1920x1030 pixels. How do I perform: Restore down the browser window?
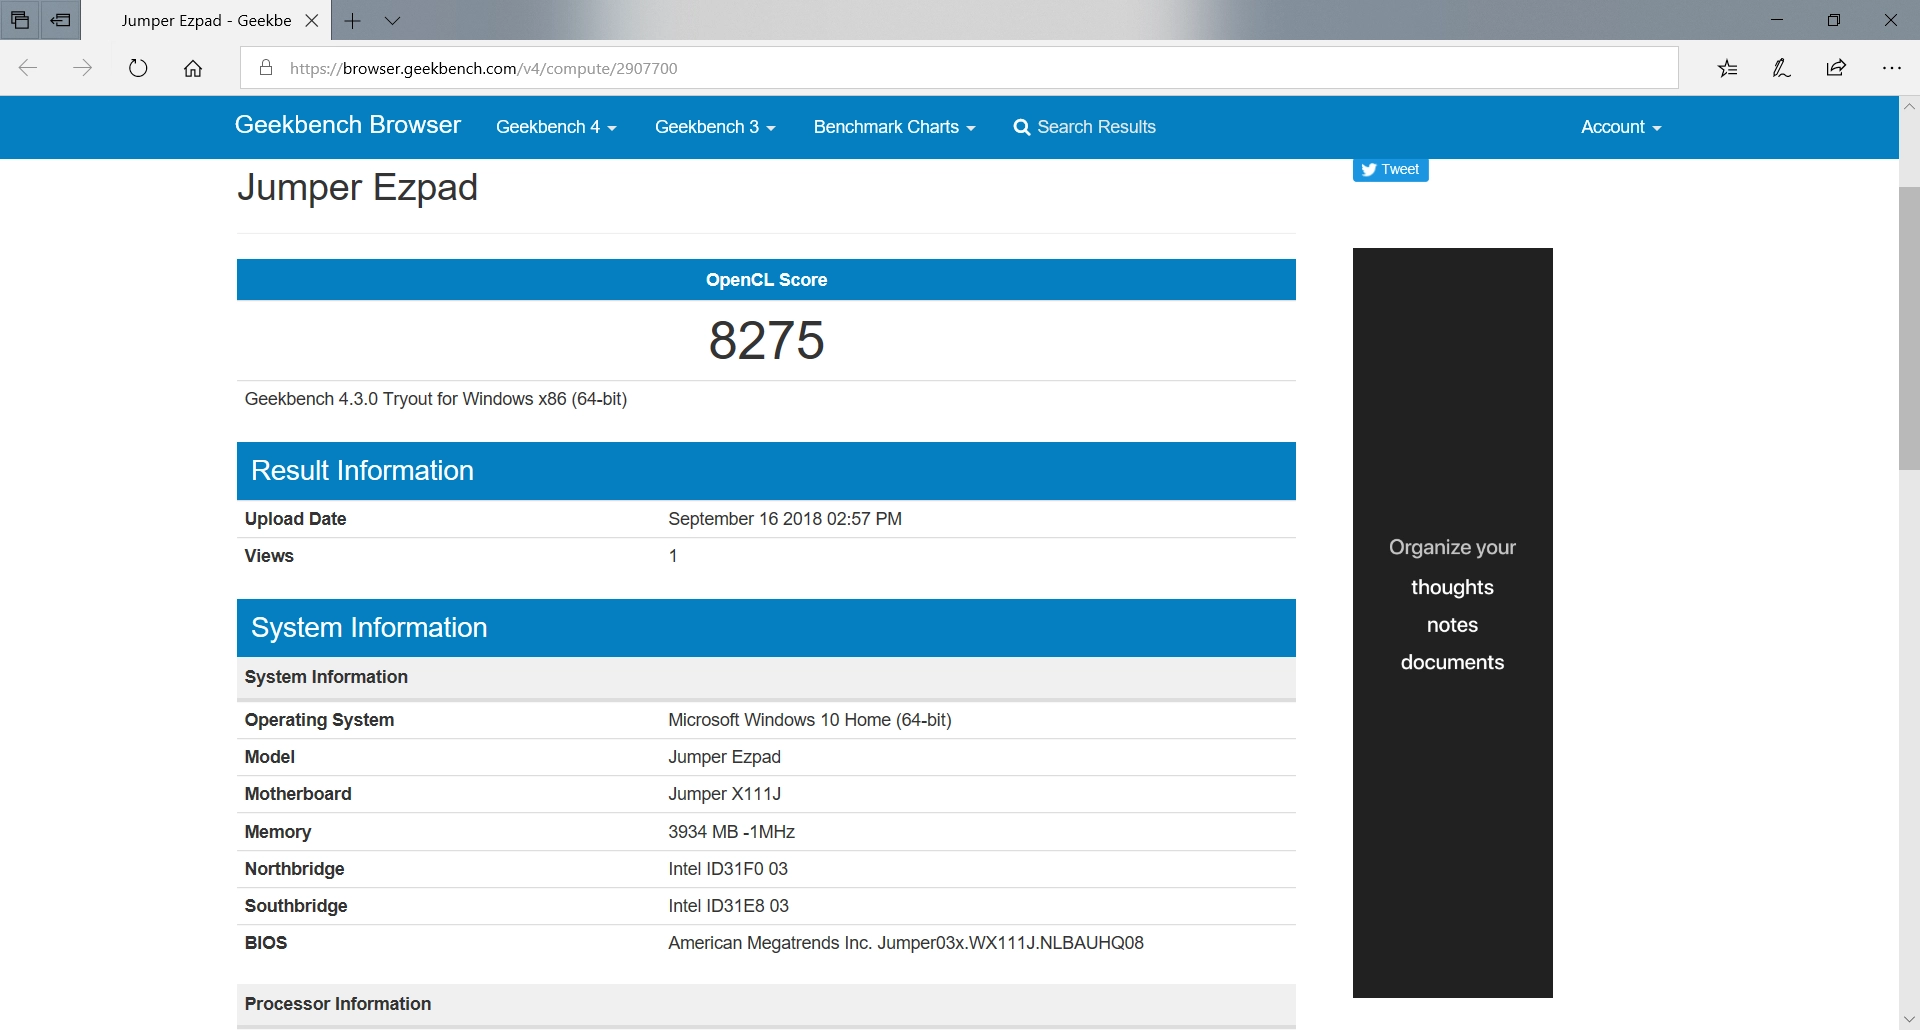pos(1834,20)
